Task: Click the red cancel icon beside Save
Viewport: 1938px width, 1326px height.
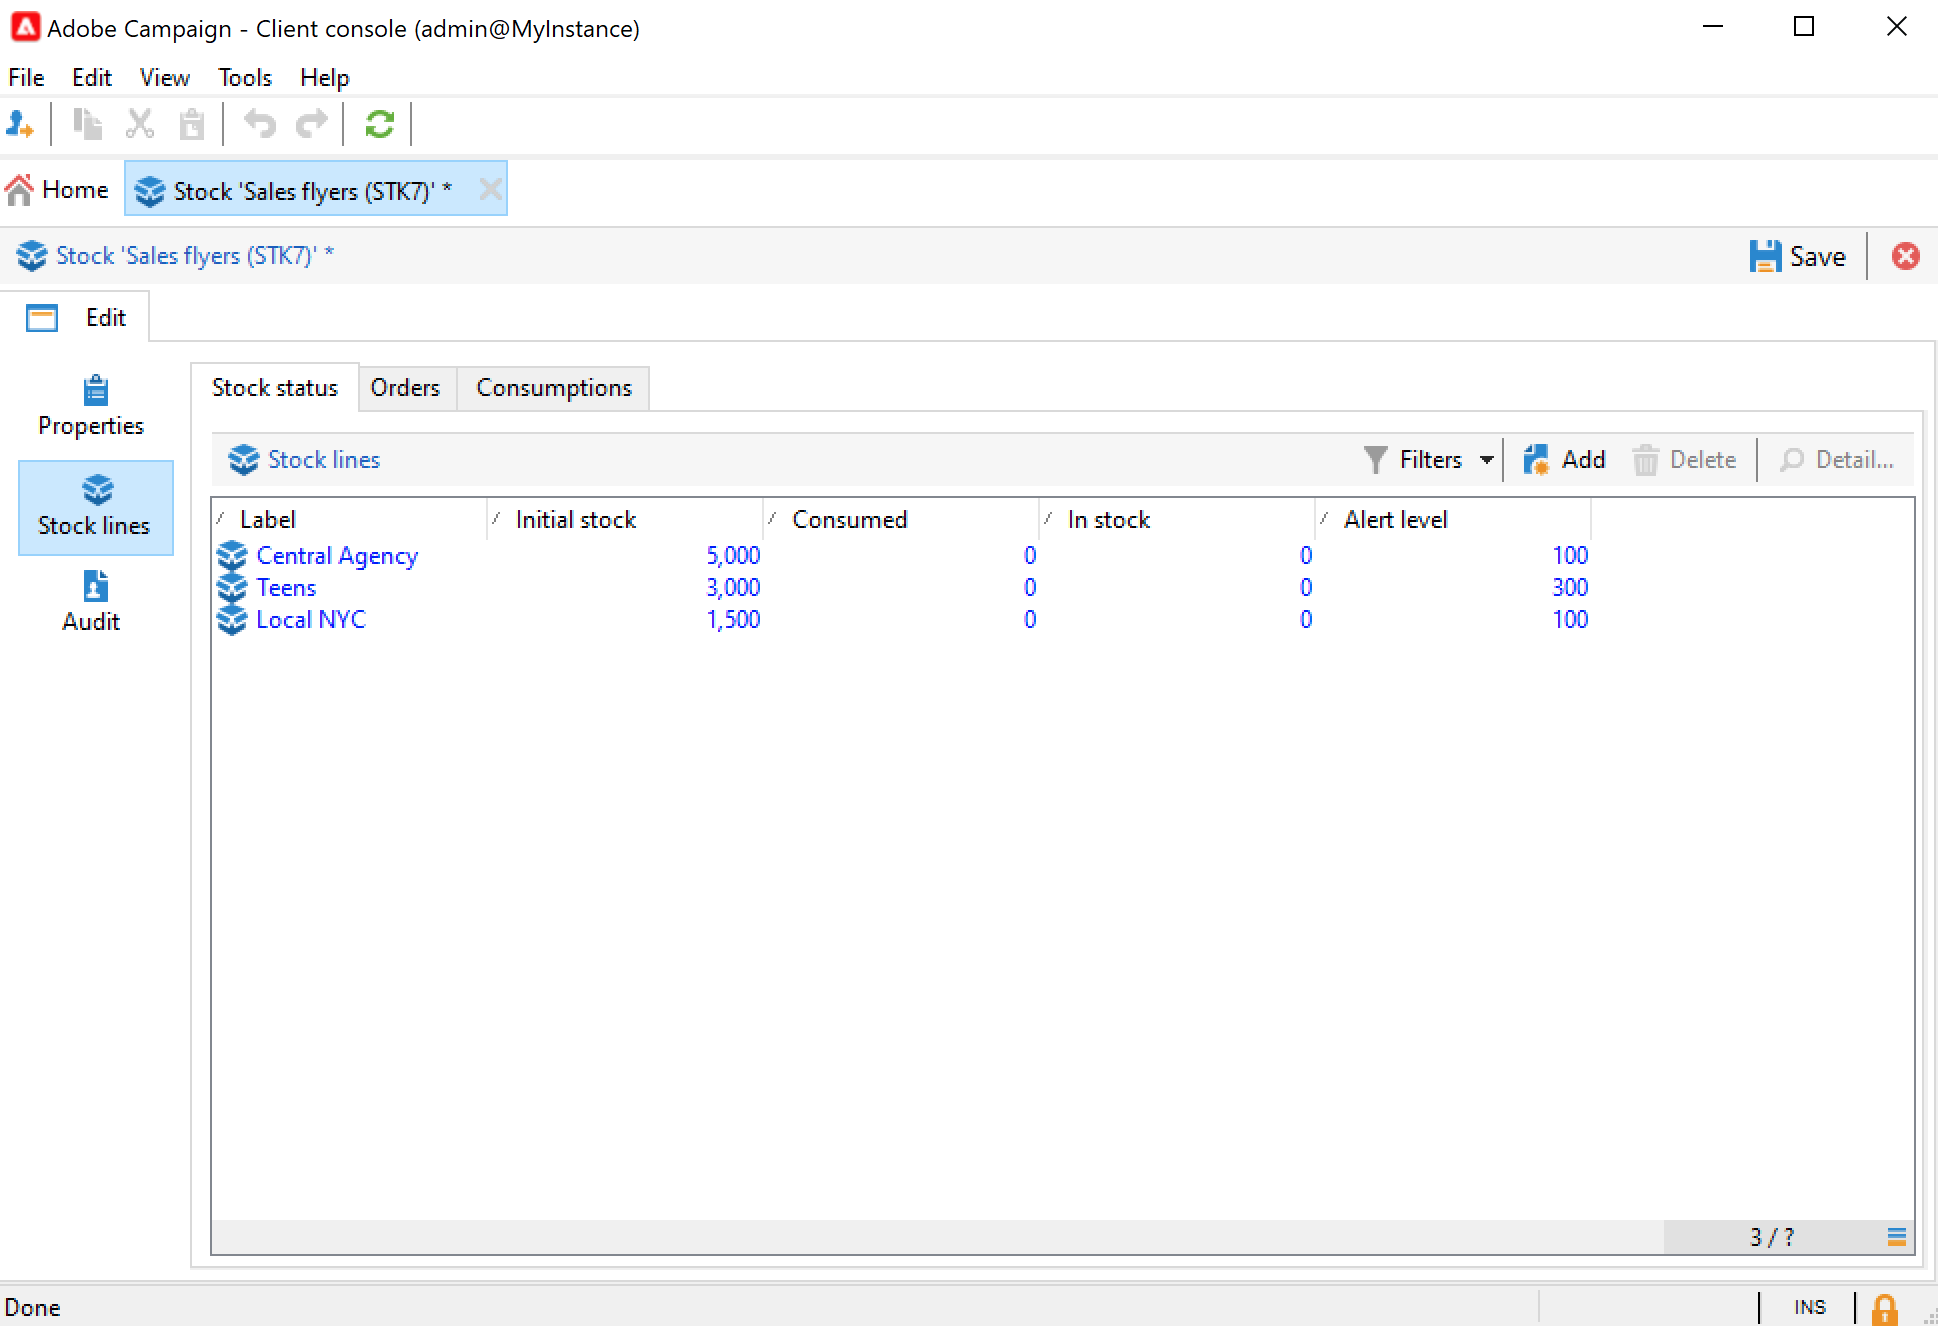Action: (x=1905, y=256)
